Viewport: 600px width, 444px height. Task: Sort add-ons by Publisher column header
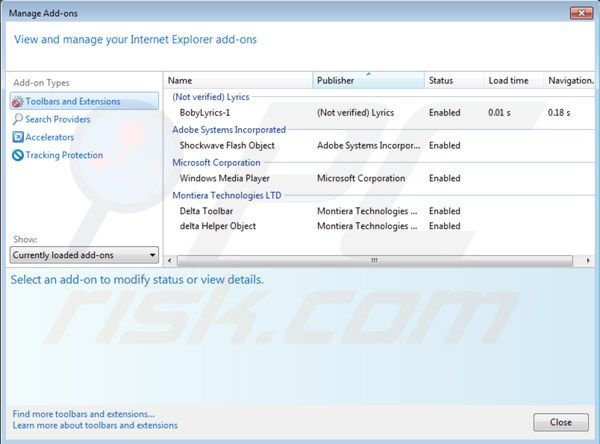point(368,81)
